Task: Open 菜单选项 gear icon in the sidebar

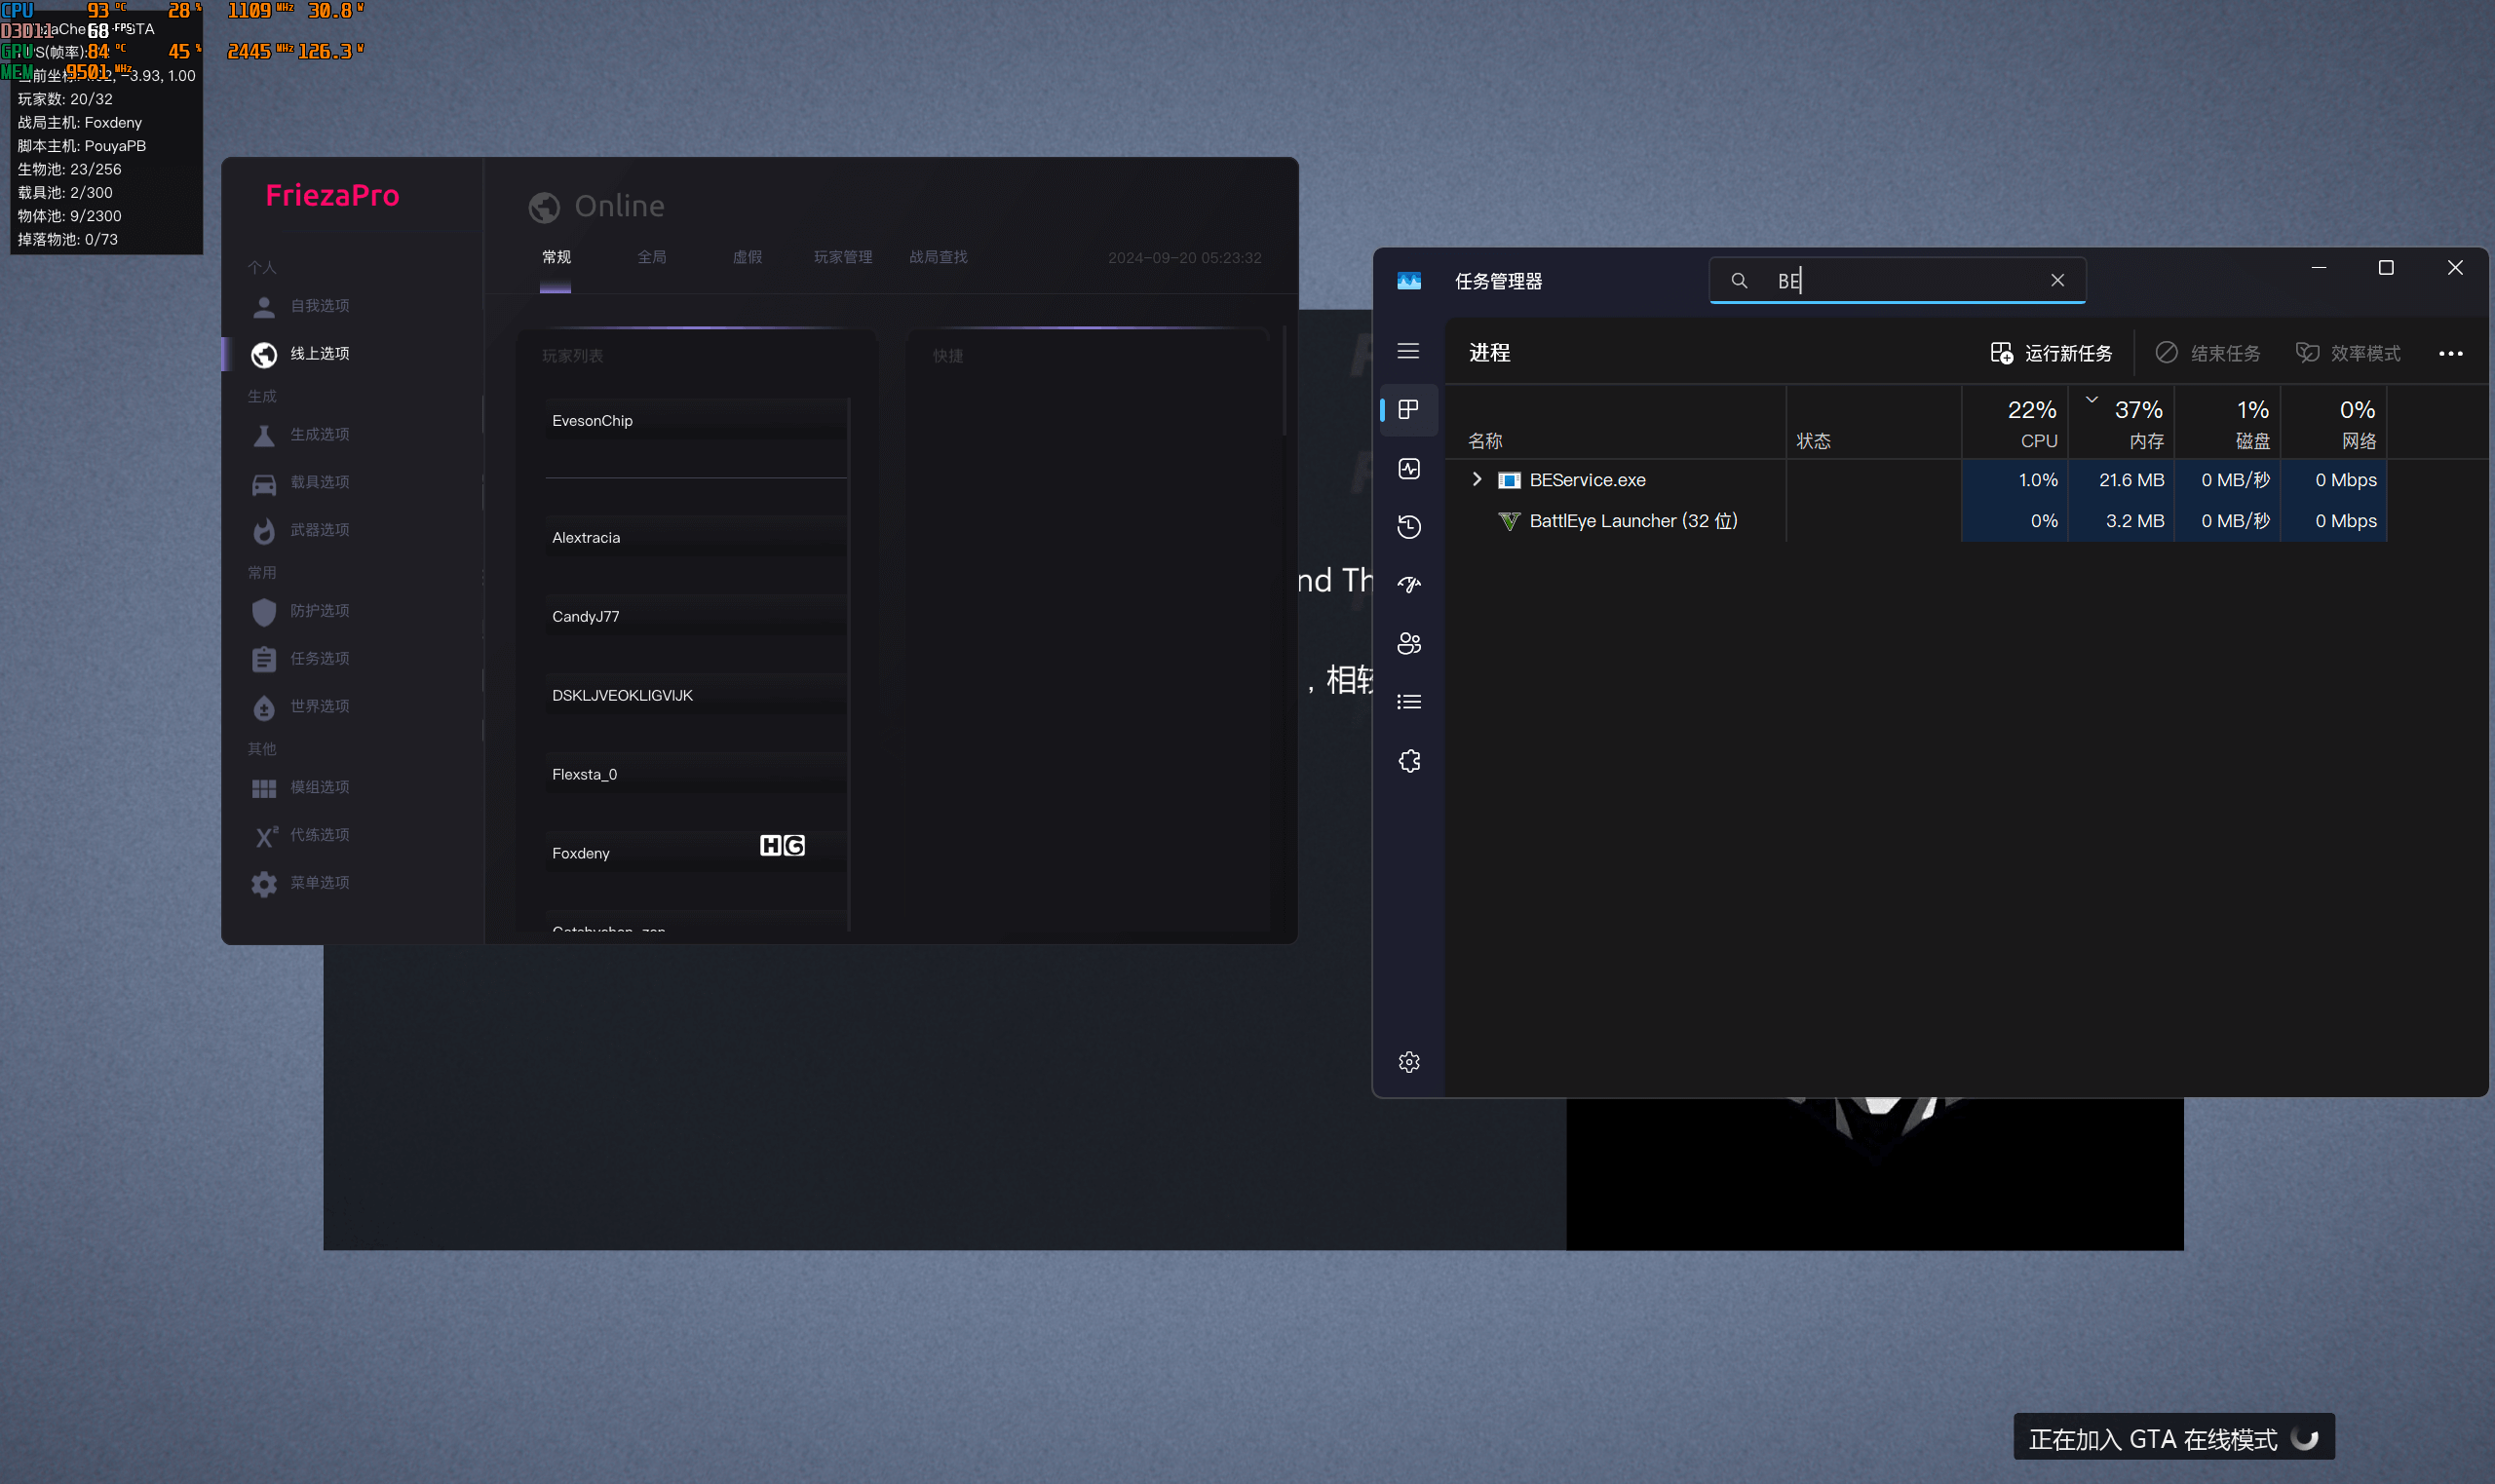Action: pyautogui.click(x=264, y=883)
